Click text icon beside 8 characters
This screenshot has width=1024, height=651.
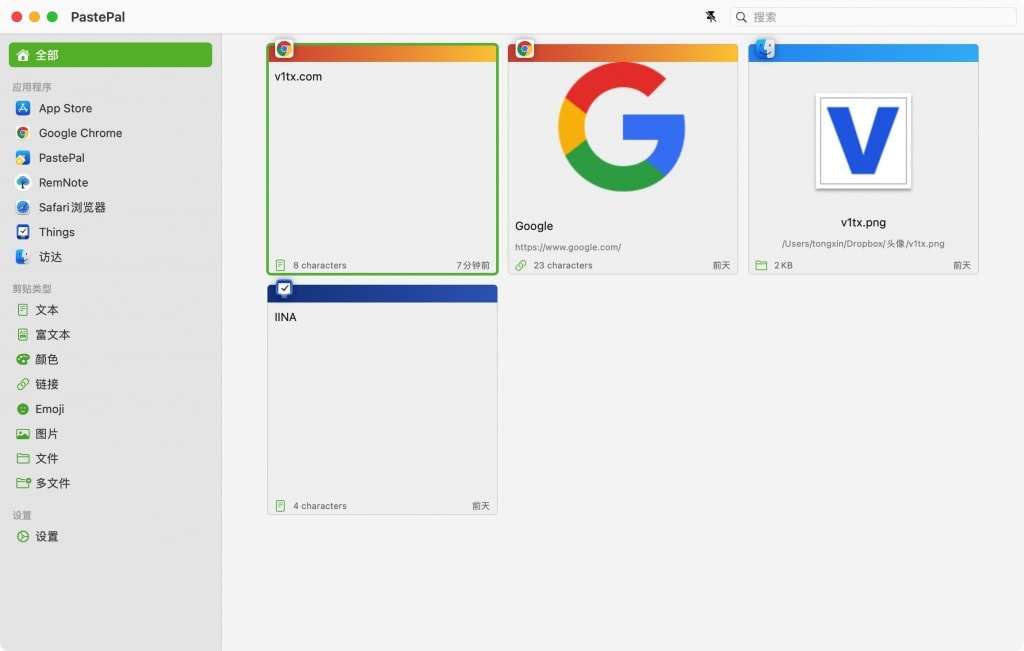[x=280, y=266]
